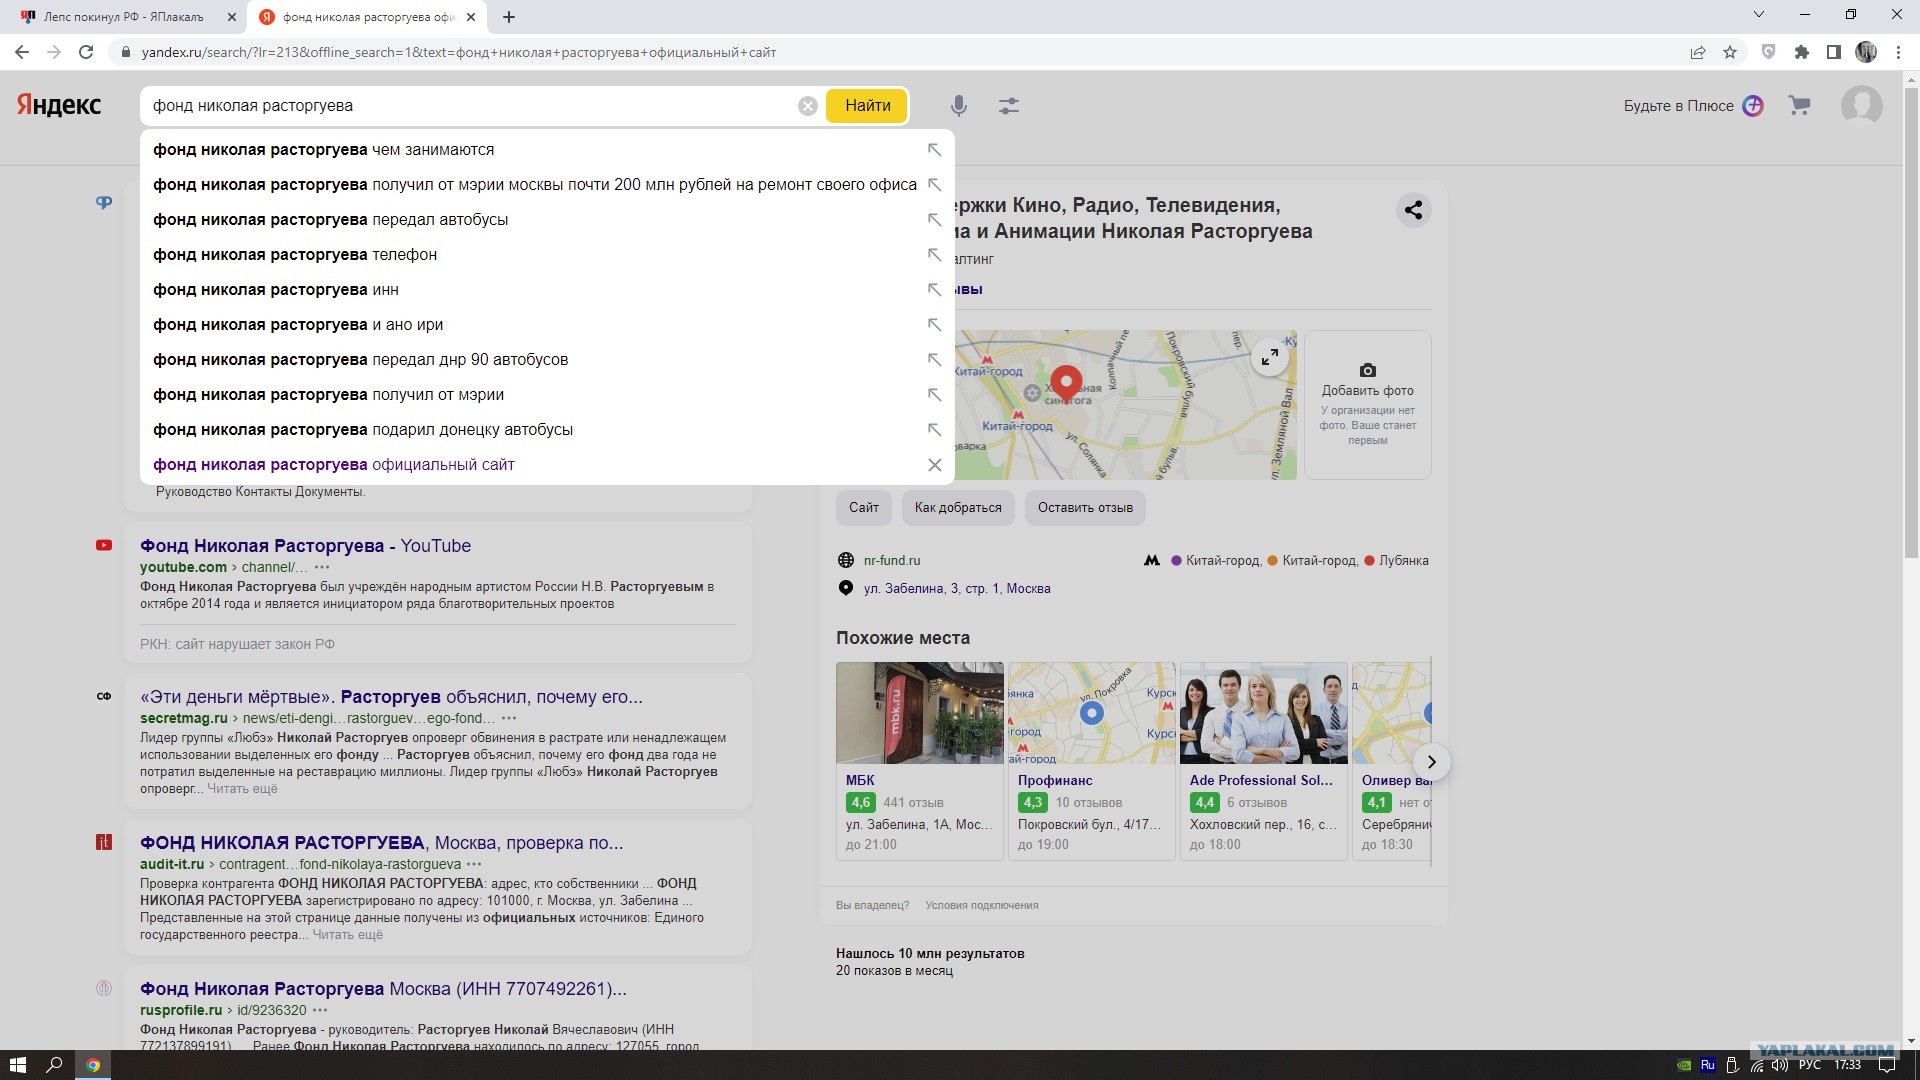The image size is (1920, 1080).
Task: Open Chrome tab search dropdown
Action: click(x=1759, y=15)
